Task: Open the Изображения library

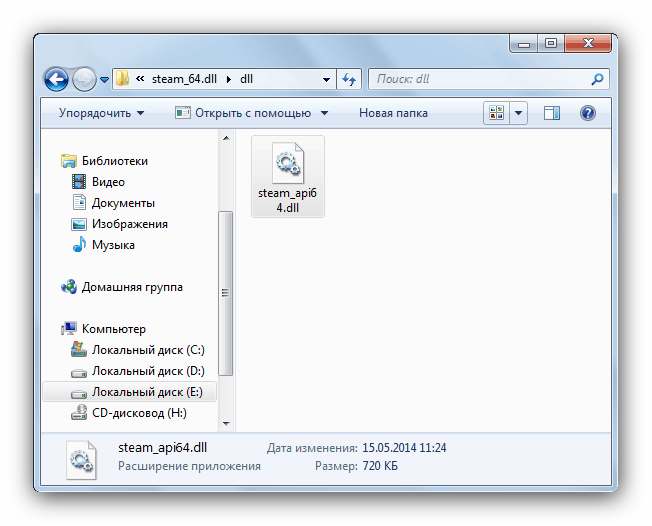Action: click(x=130, y=224)
